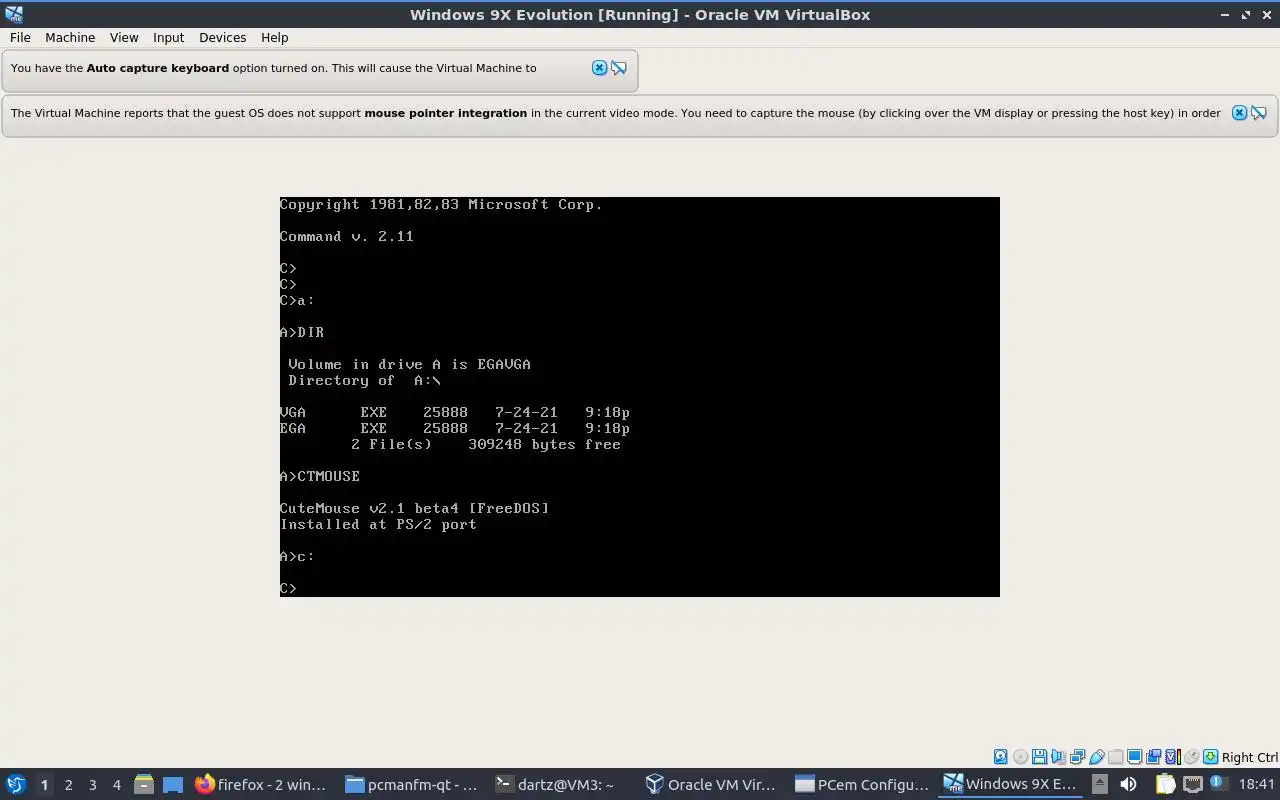
Task: Click the audio indicator in status bar
Action: [1058, 757]
